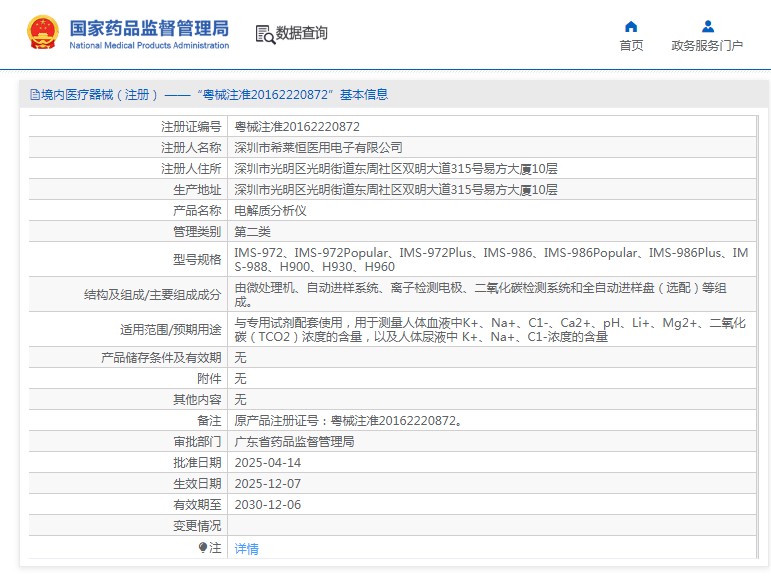The image size is (771, 578).
Task: Select 深圳市希莱恒医用电子有限公司 cell
Action: coord(318,148)
